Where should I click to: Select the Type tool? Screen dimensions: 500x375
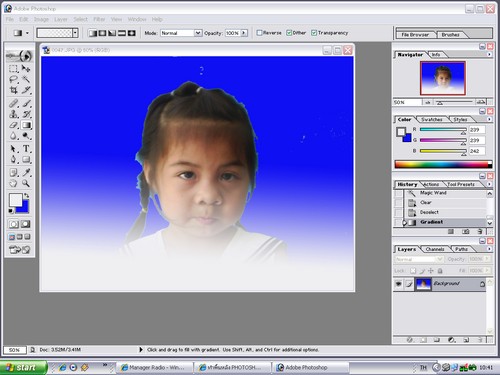pyautogui.click(x=26, y=149)
